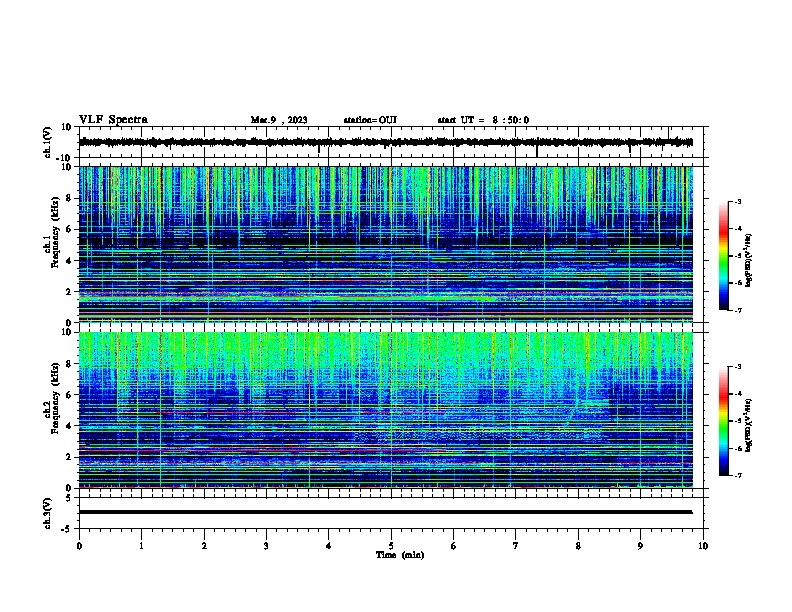The width and height of the screenshot is (792, 612).
Task: Click the -5 tick on ch.1 colorbar
Action: tap(738, 256)
